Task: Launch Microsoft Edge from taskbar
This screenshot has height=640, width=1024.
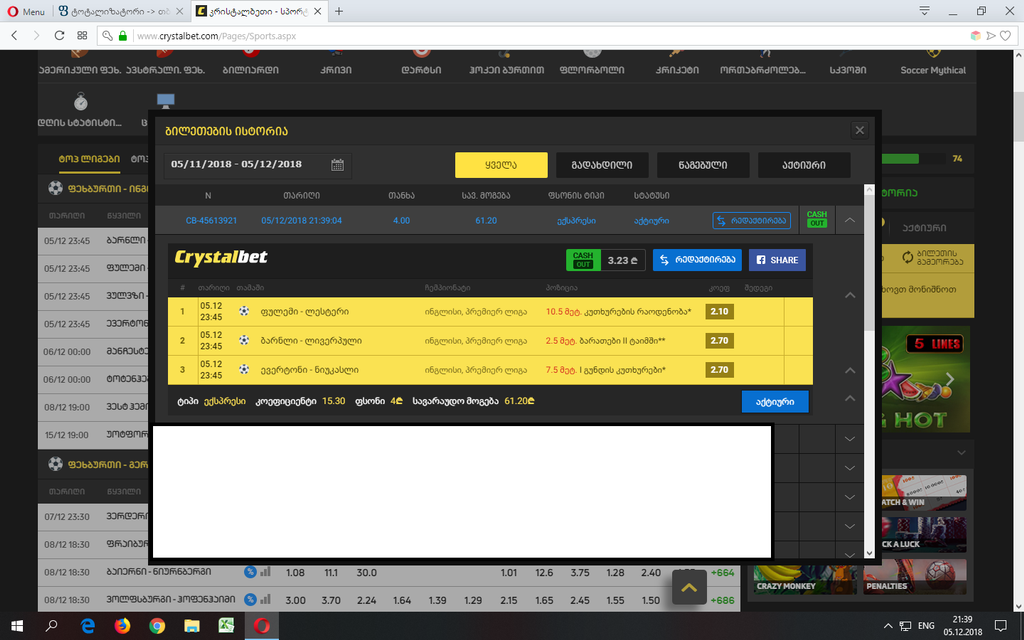Action: pos(88,626)
